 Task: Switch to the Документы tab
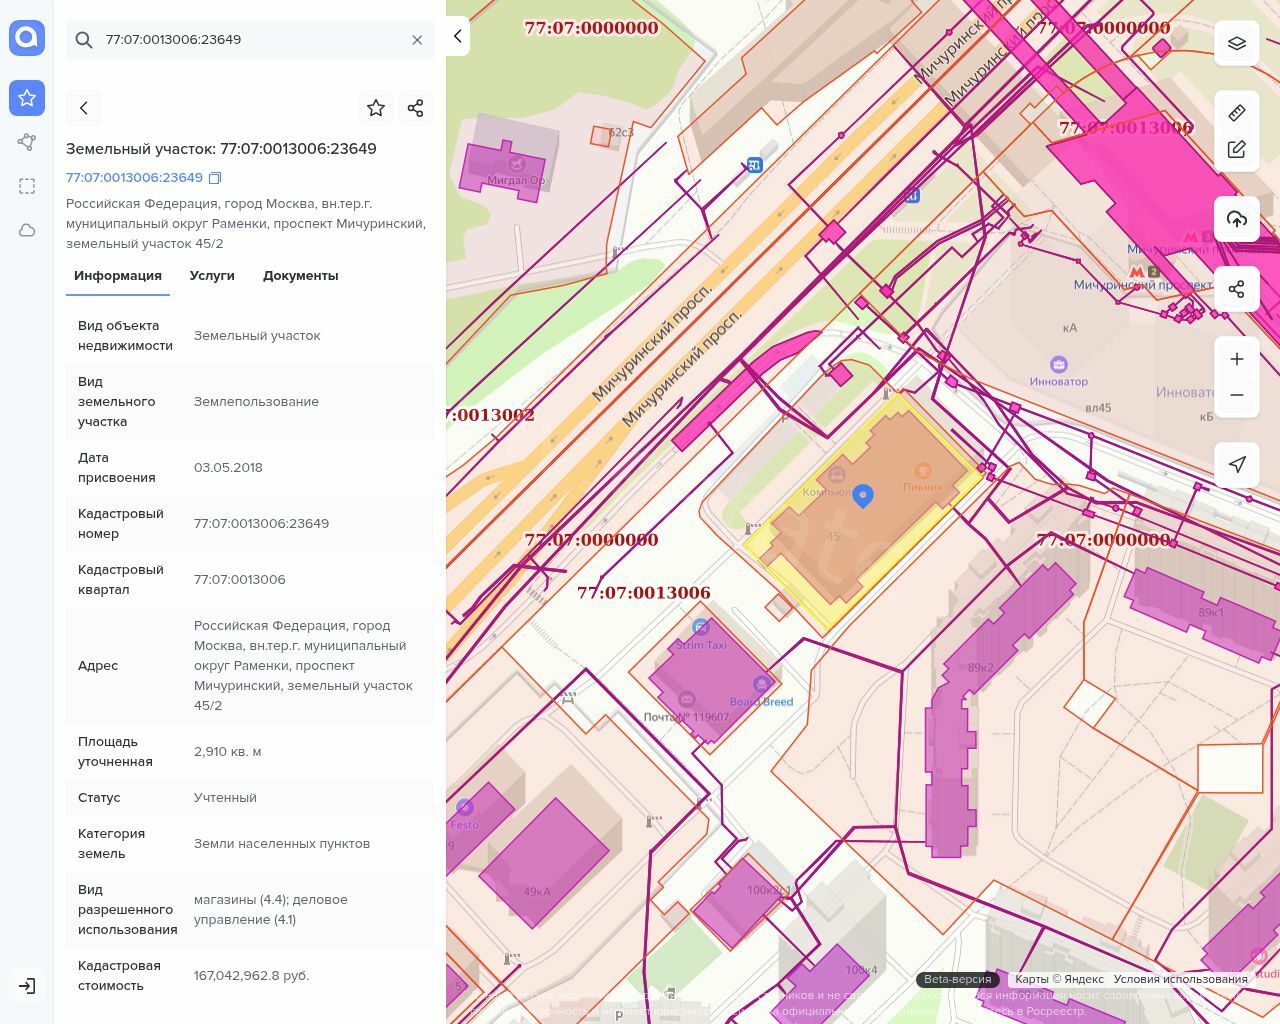tap(300, 276)
